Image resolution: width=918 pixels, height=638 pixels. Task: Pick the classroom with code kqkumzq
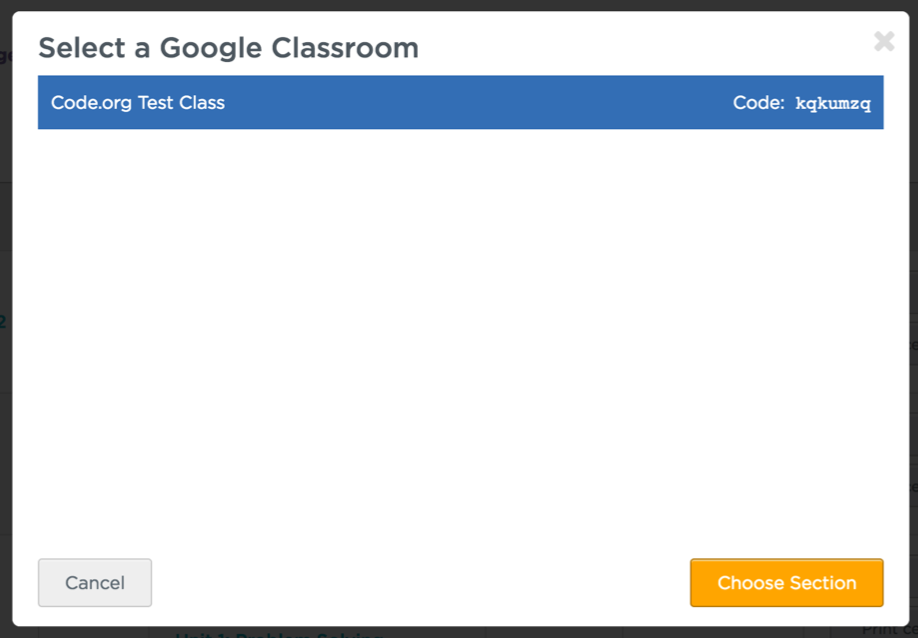[460, 103]
